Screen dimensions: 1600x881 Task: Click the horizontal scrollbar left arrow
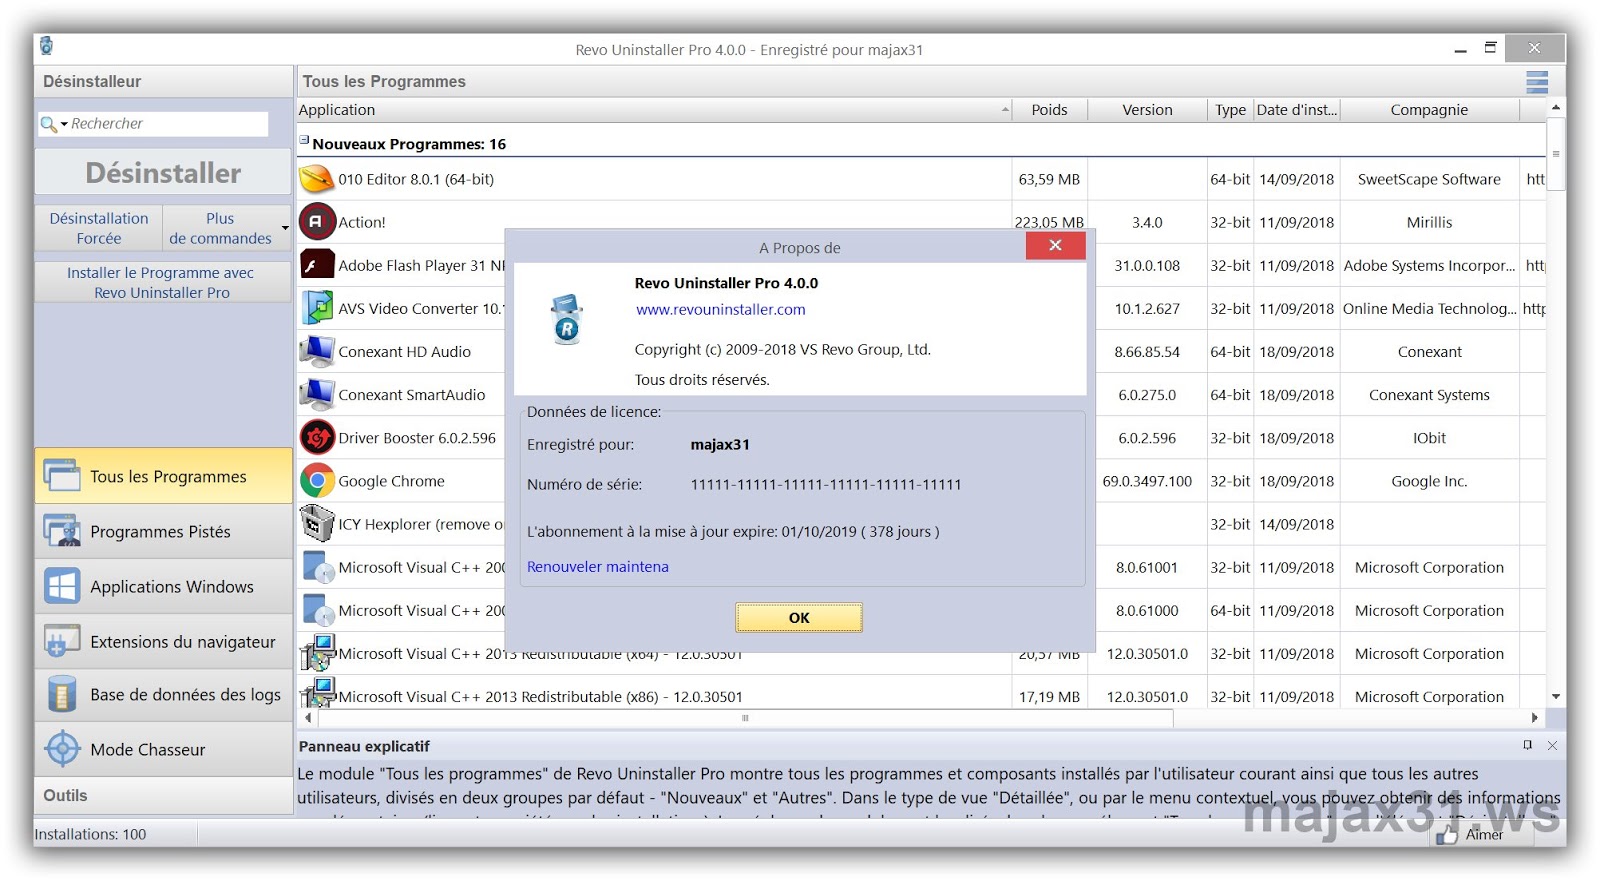pos(308,718)
